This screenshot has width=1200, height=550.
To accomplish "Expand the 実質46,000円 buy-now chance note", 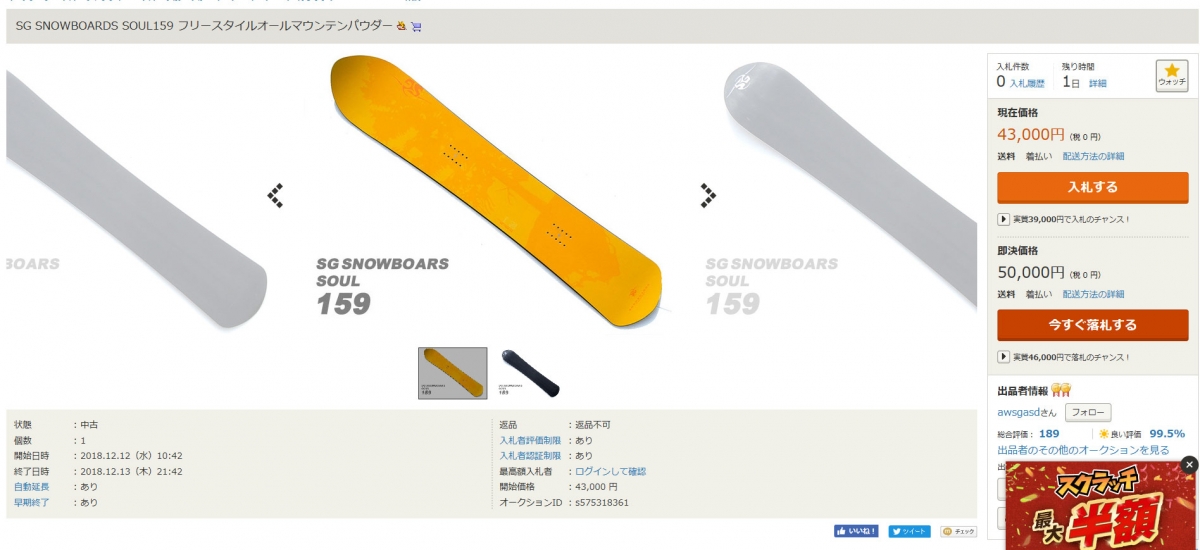I will point(1065,357).
